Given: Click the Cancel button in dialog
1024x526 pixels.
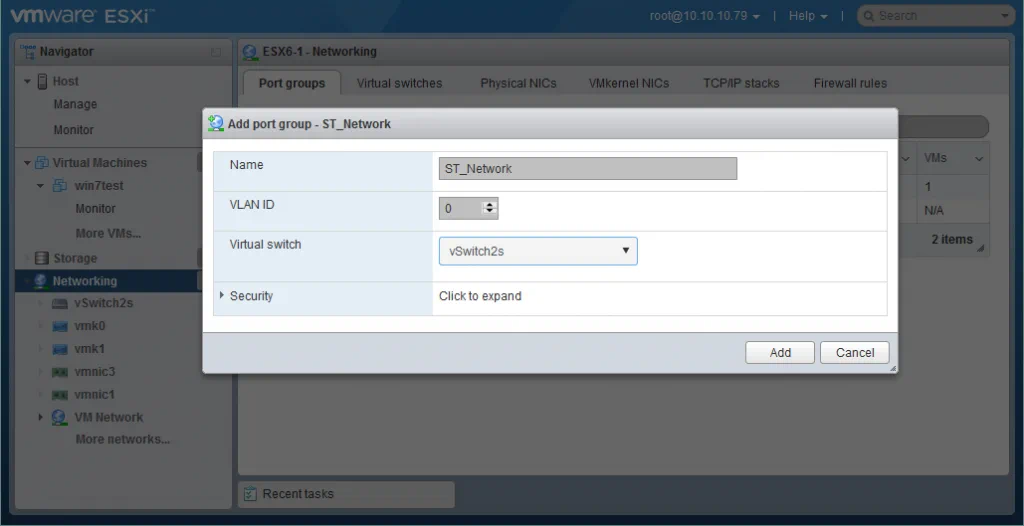Looking at the screenshot, I should pos(855,353).
